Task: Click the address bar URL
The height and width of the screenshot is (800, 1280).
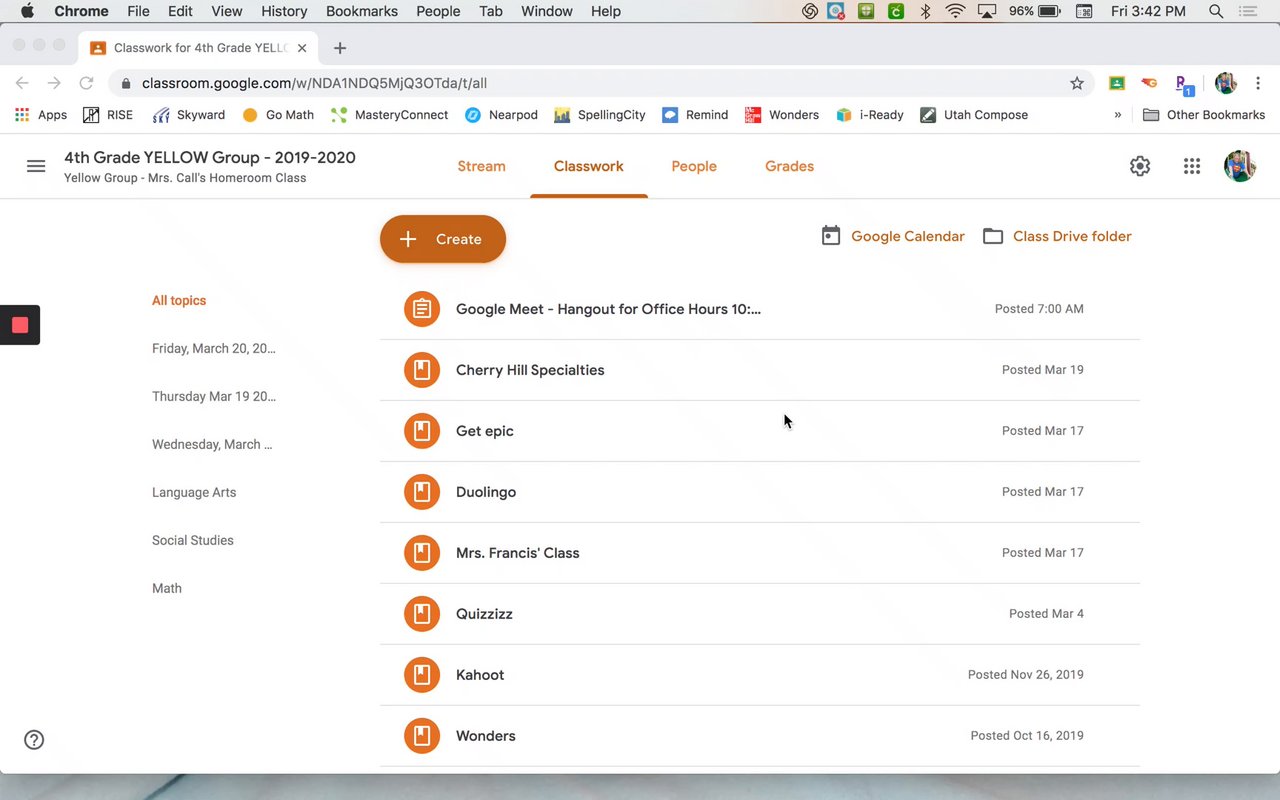Action: click(x=314, y=83)
